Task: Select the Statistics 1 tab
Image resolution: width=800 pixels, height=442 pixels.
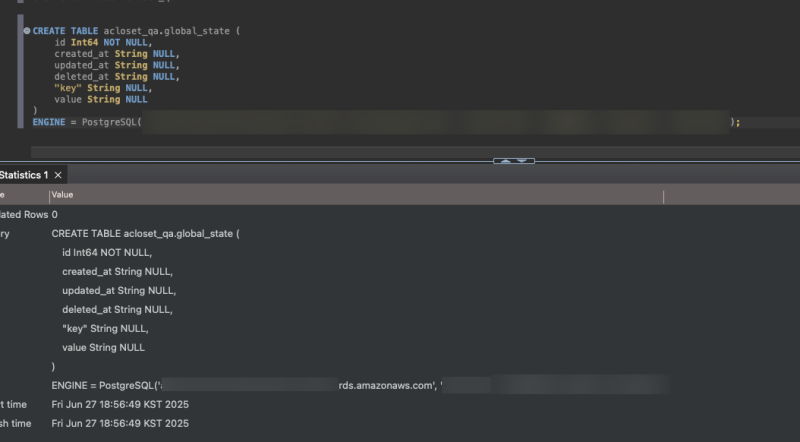Action: point(22,175)
